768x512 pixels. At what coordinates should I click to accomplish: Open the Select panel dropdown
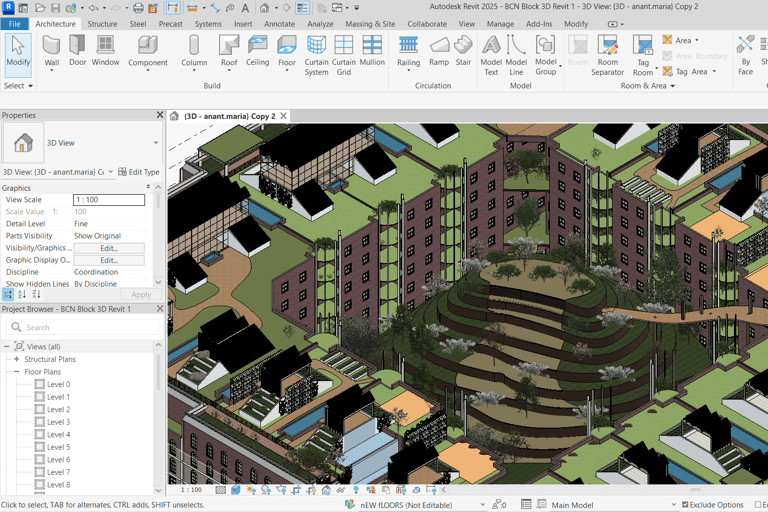tap(18, 86)
